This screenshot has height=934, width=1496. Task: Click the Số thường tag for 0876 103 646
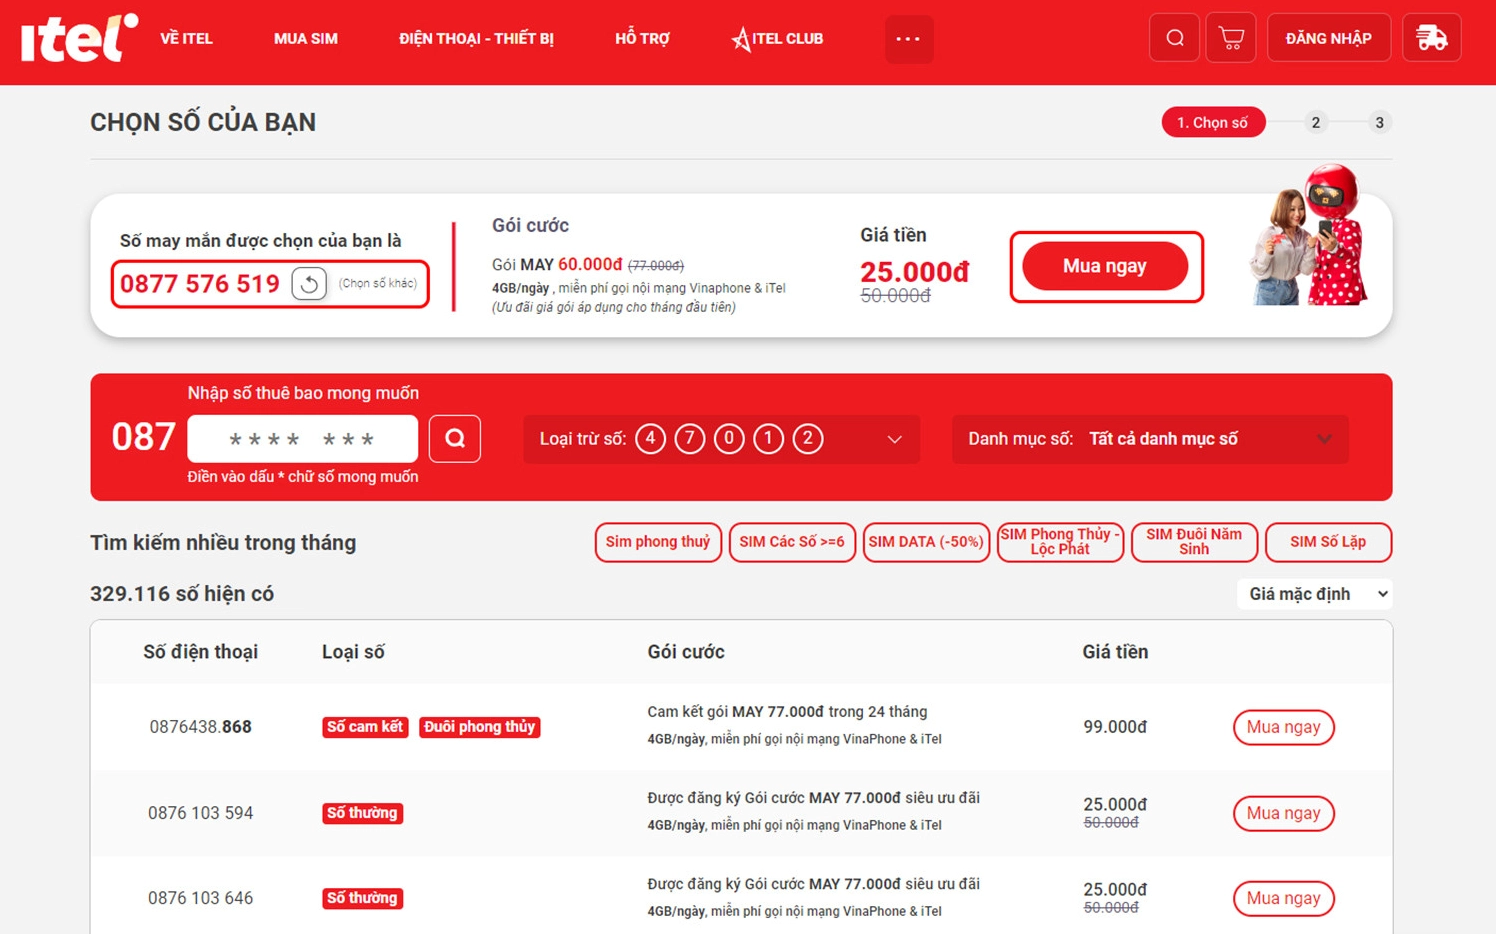click(362, 898)
